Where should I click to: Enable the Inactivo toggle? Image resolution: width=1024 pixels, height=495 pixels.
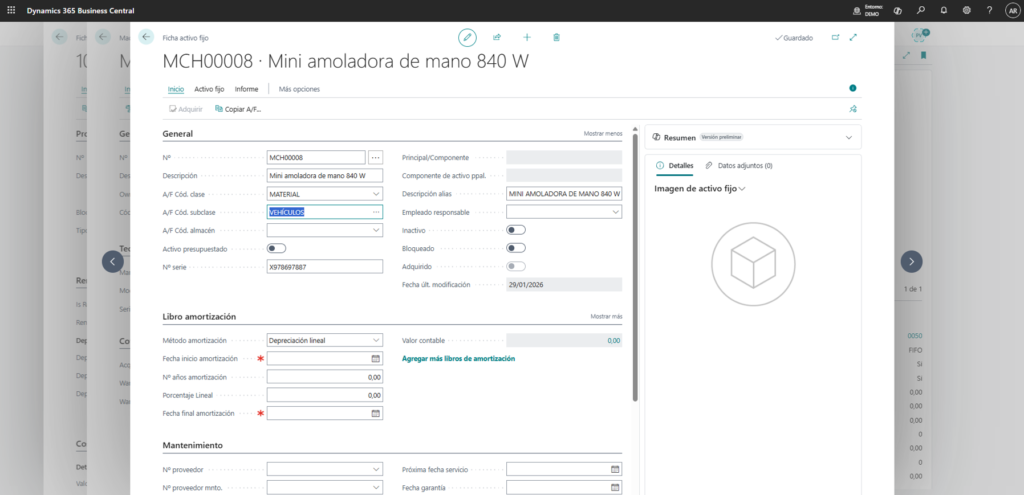(516, 230)
